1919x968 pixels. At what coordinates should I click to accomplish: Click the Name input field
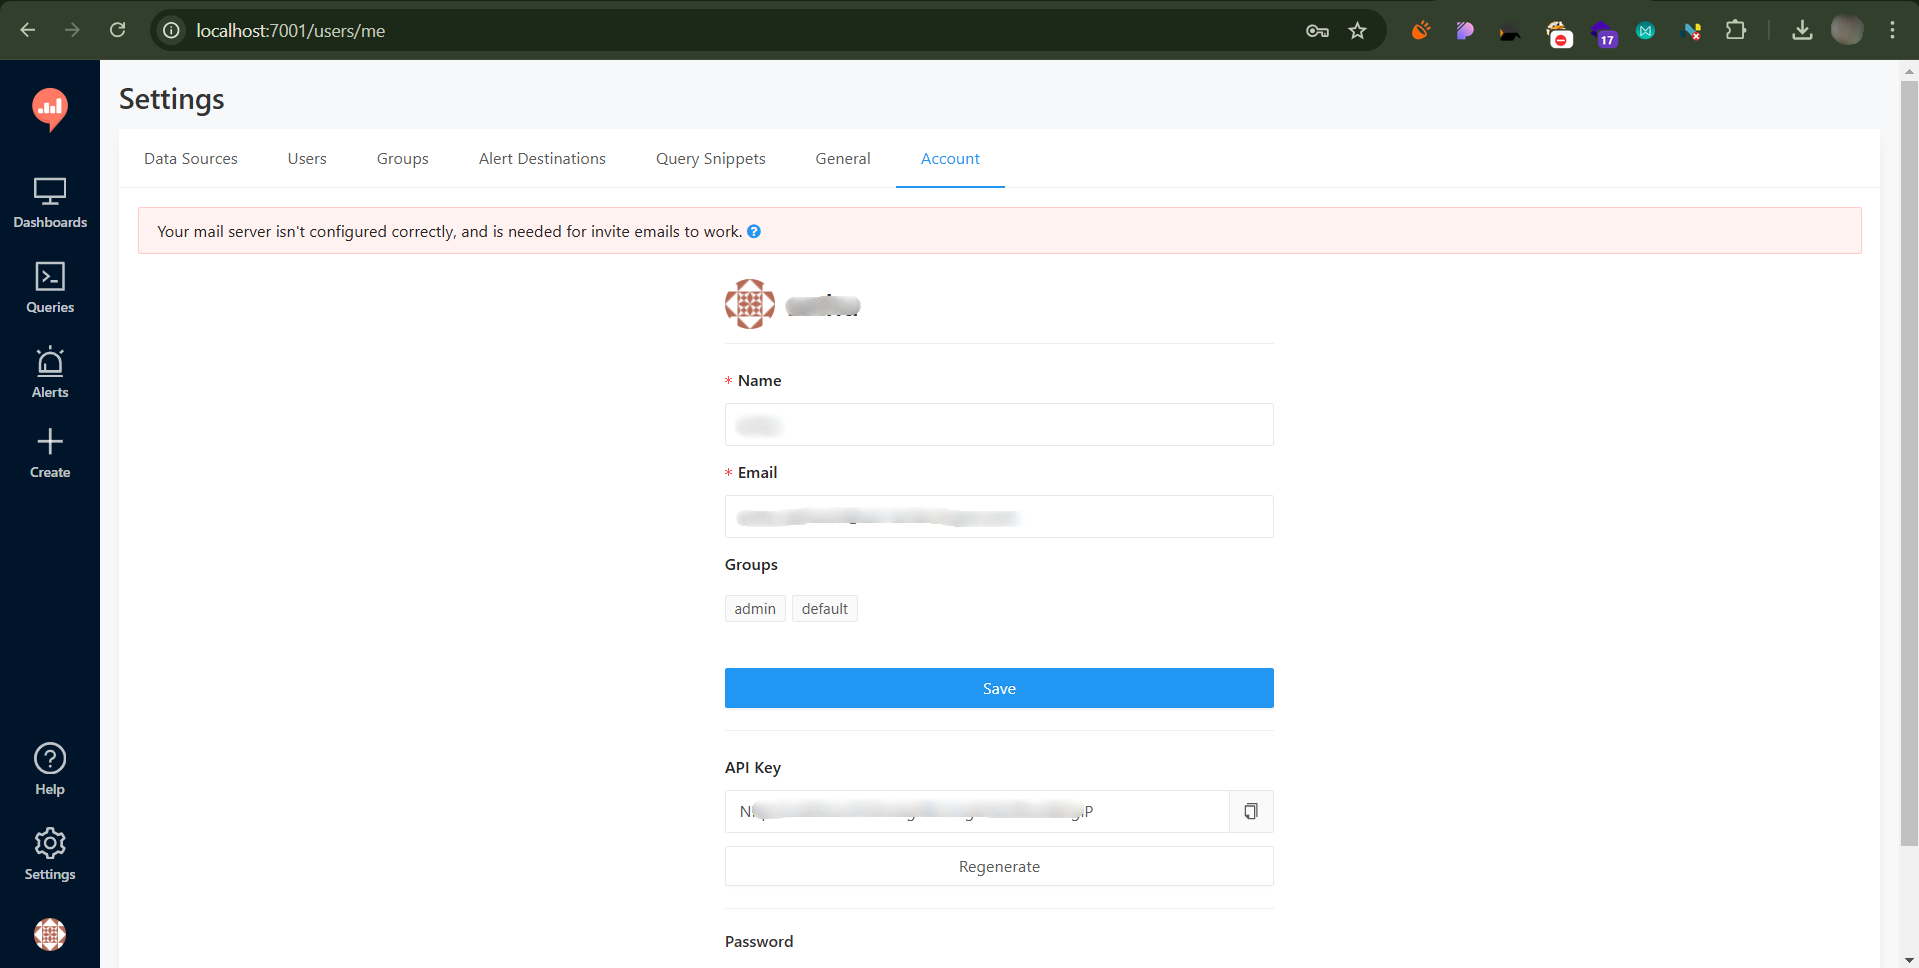(998, 424)
